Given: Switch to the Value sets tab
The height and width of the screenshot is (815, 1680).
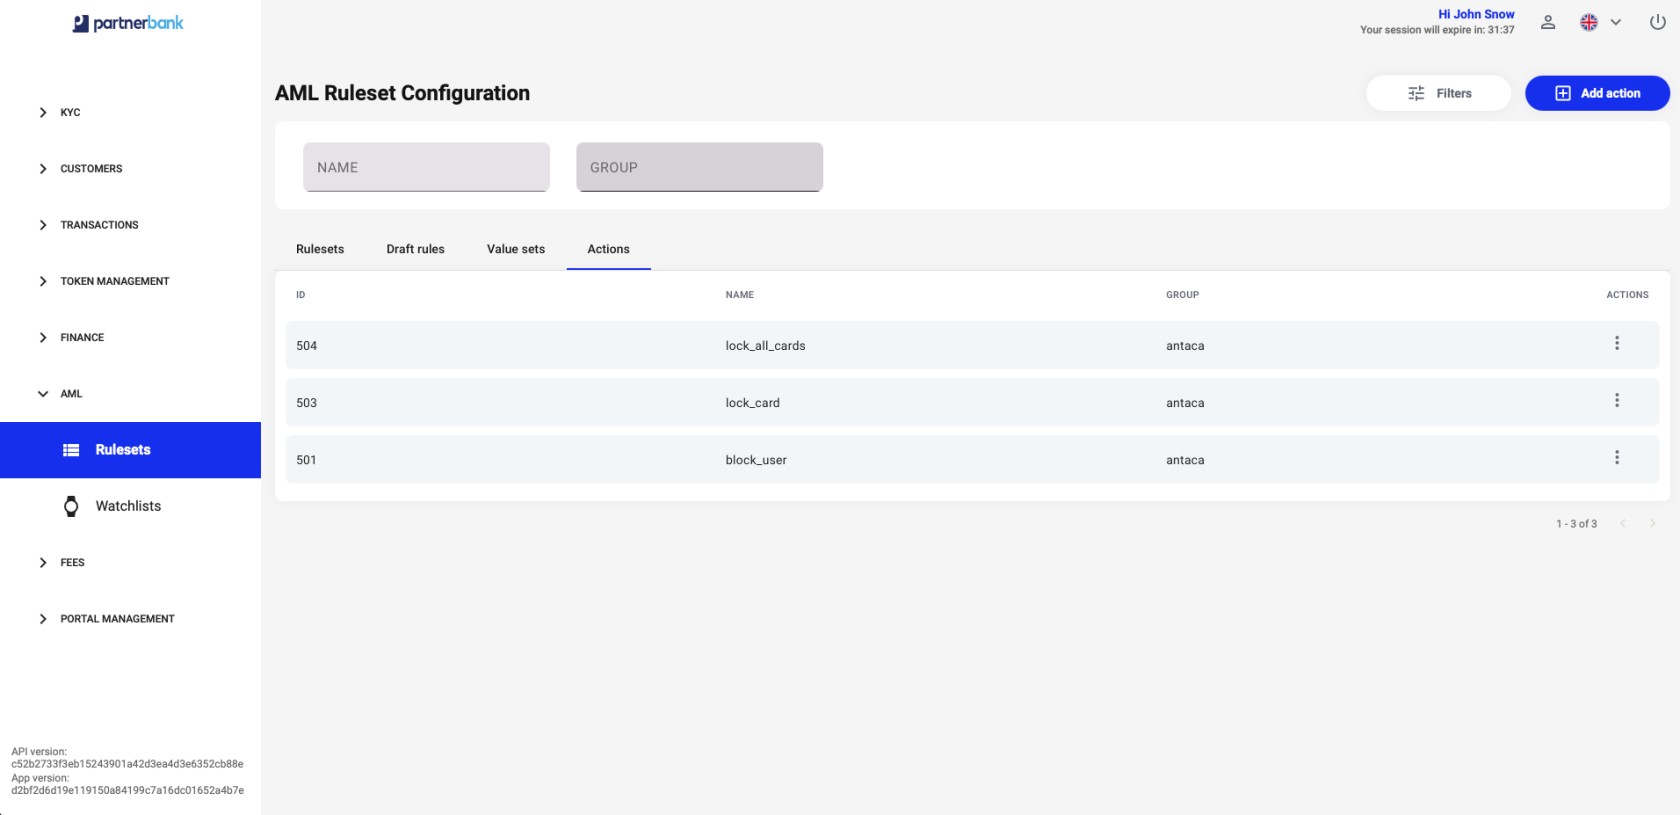Looking at the screenshot, I should tap(516, 249).
